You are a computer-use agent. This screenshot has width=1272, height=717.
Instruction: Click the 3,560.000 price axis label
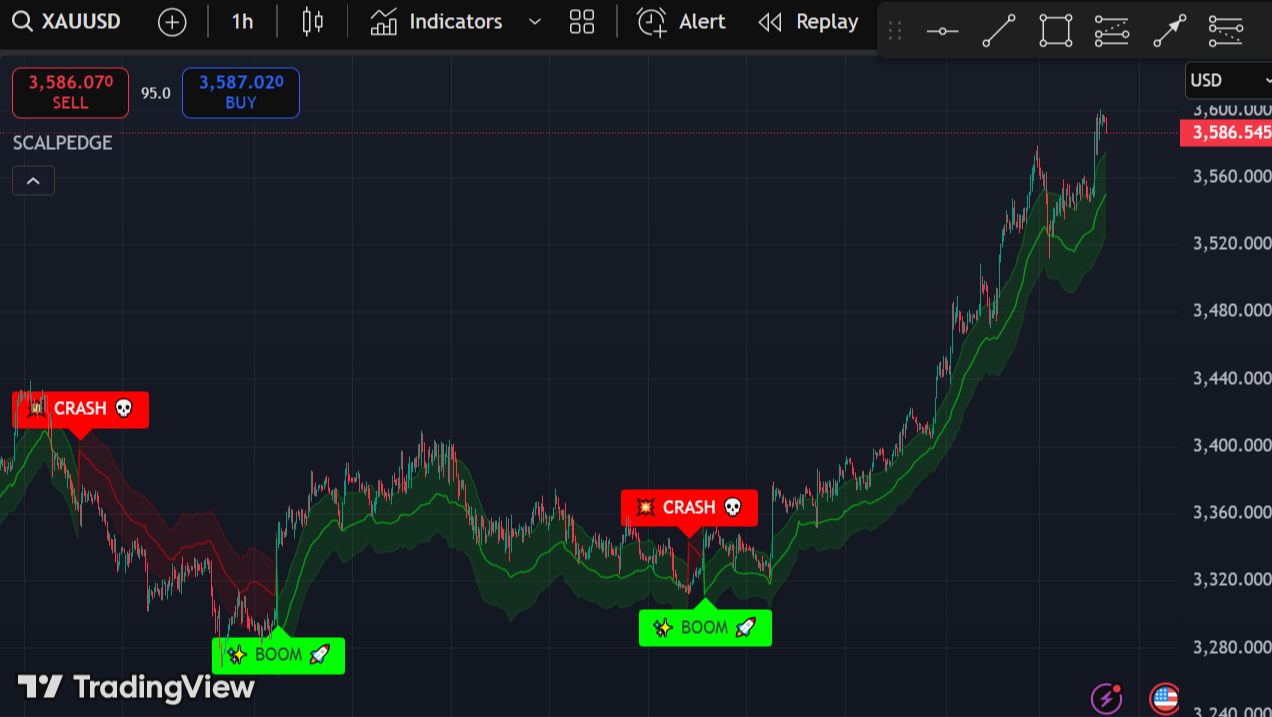1231,177
